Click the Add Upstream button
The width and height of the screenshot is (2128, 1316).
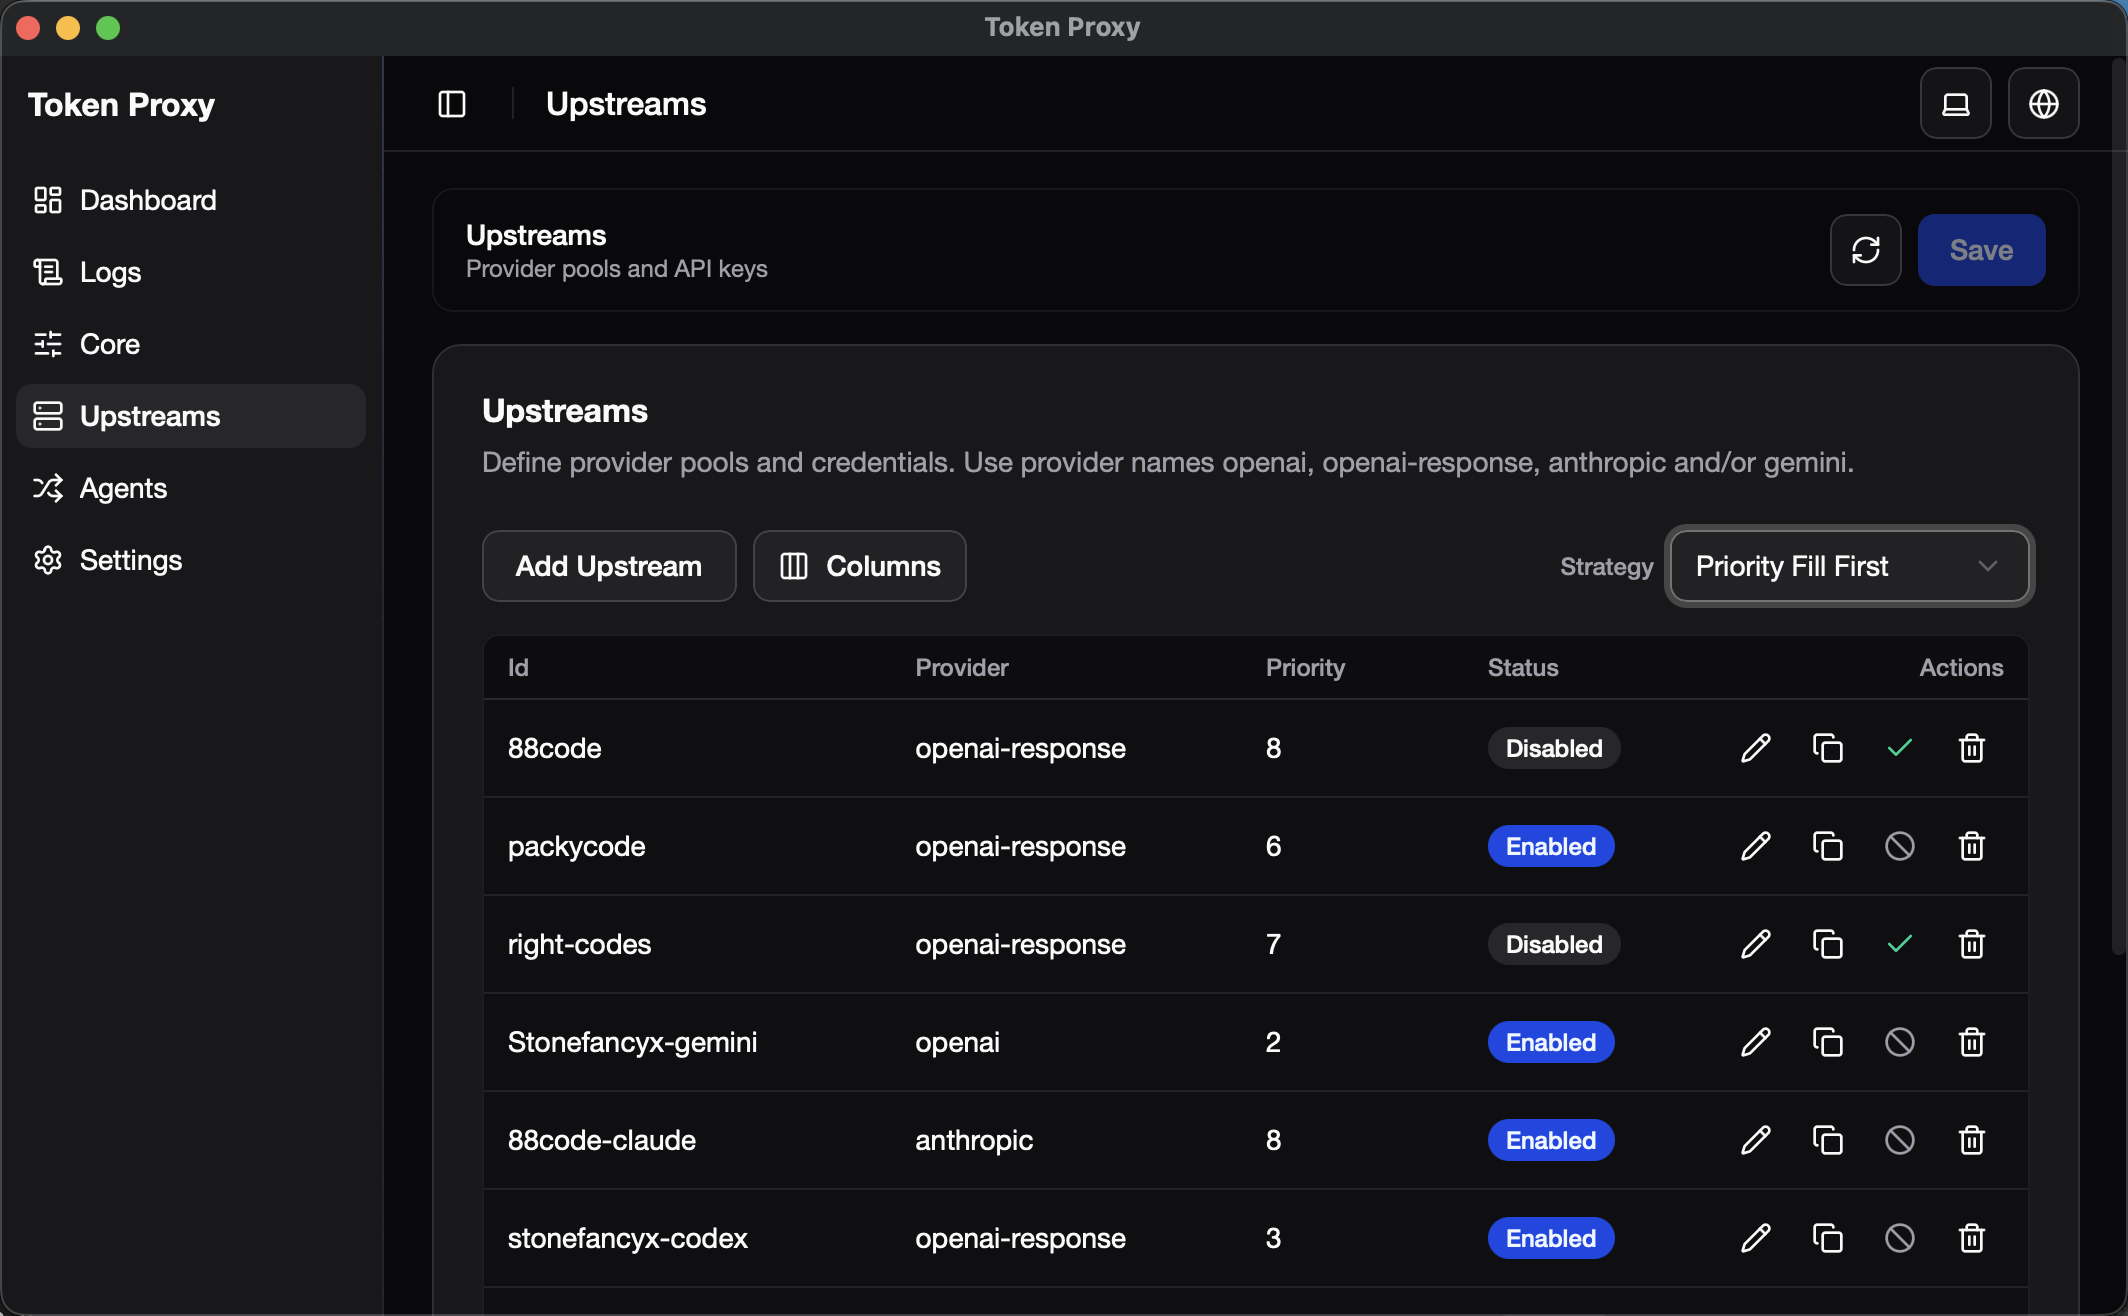point(608,566)
